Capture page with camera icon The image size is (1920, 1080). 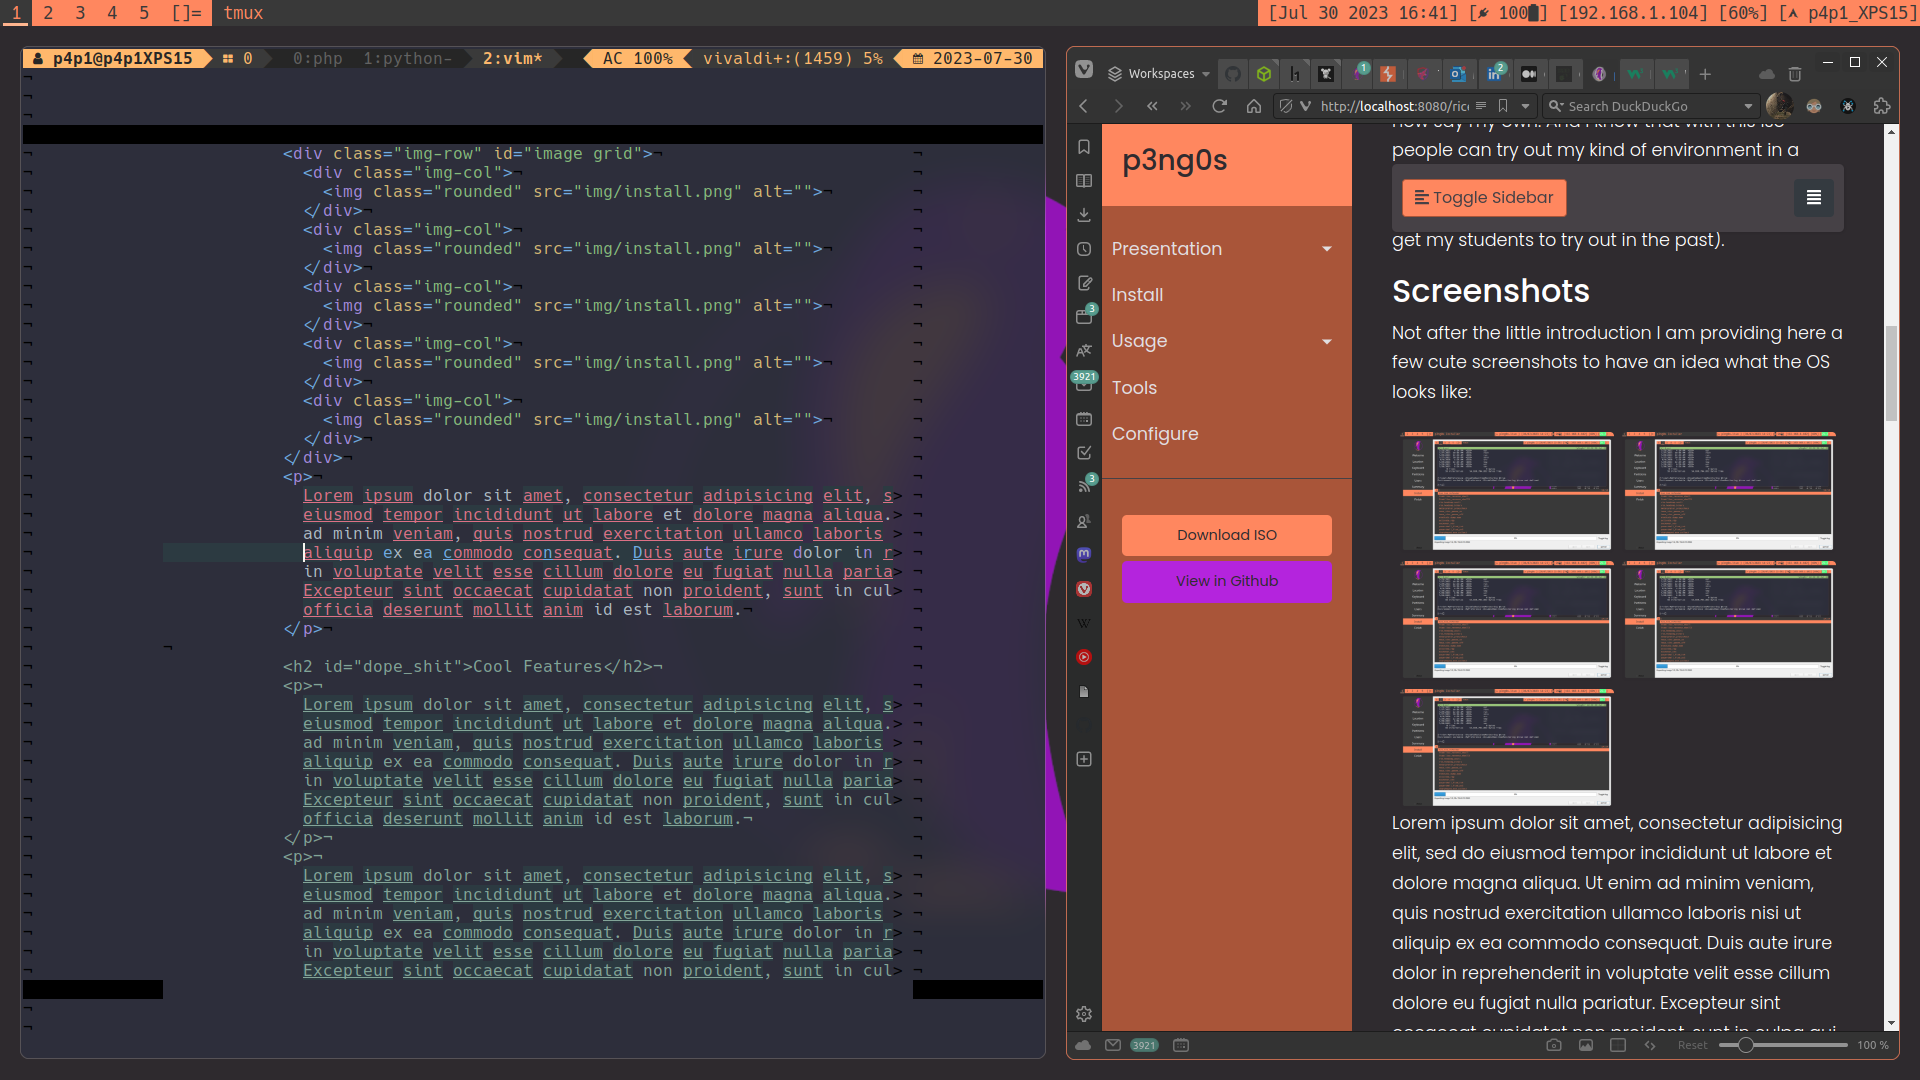[1553, 1045]
